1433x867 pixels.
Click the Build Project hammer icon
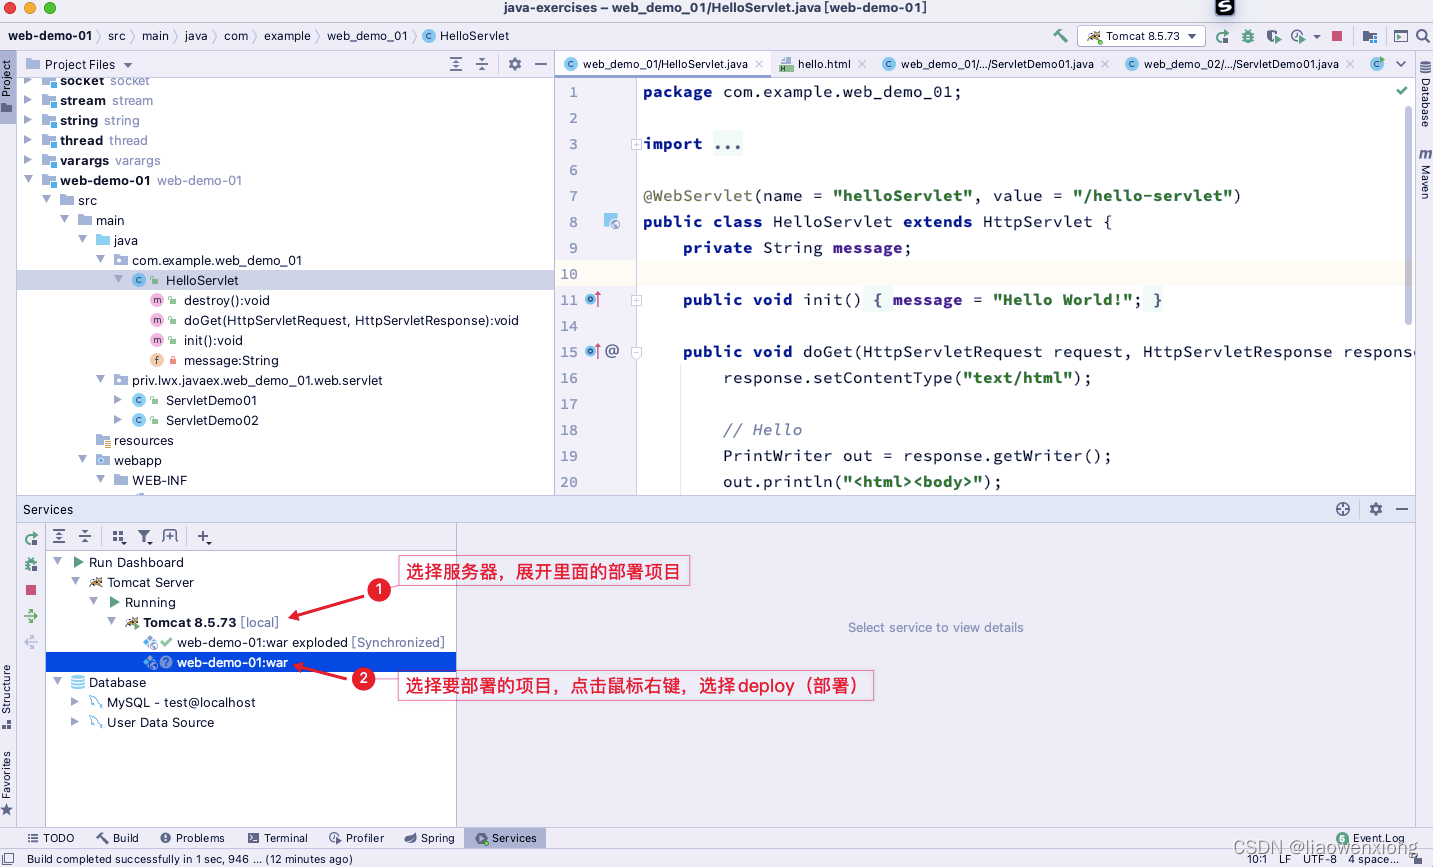coord(1060,36)
